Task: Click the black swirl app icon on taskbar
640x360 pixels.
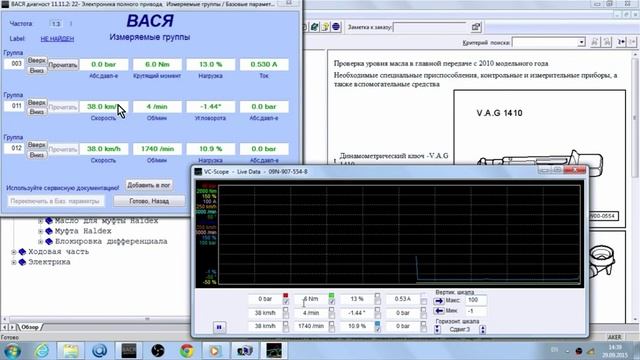Action: tap(158, 351)
